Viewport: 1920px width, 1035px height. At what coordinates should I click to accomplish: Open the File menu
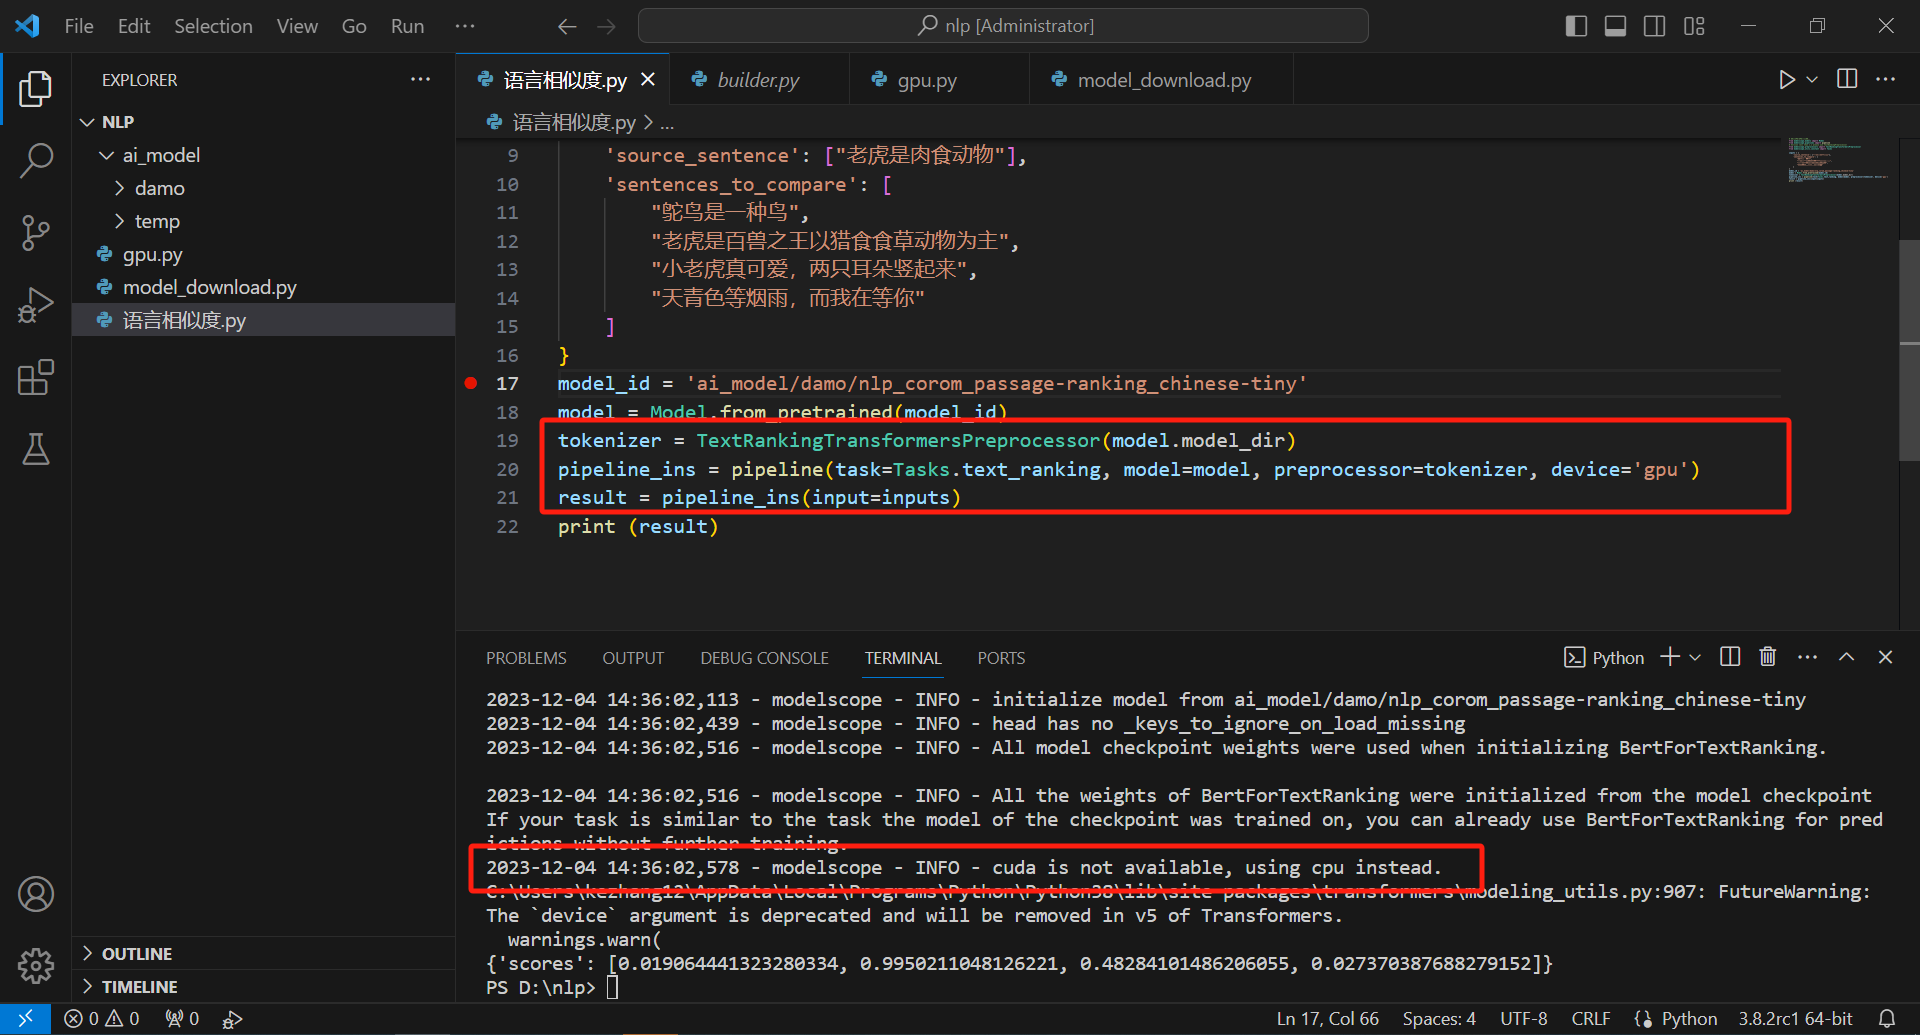[x=79, y=26]
